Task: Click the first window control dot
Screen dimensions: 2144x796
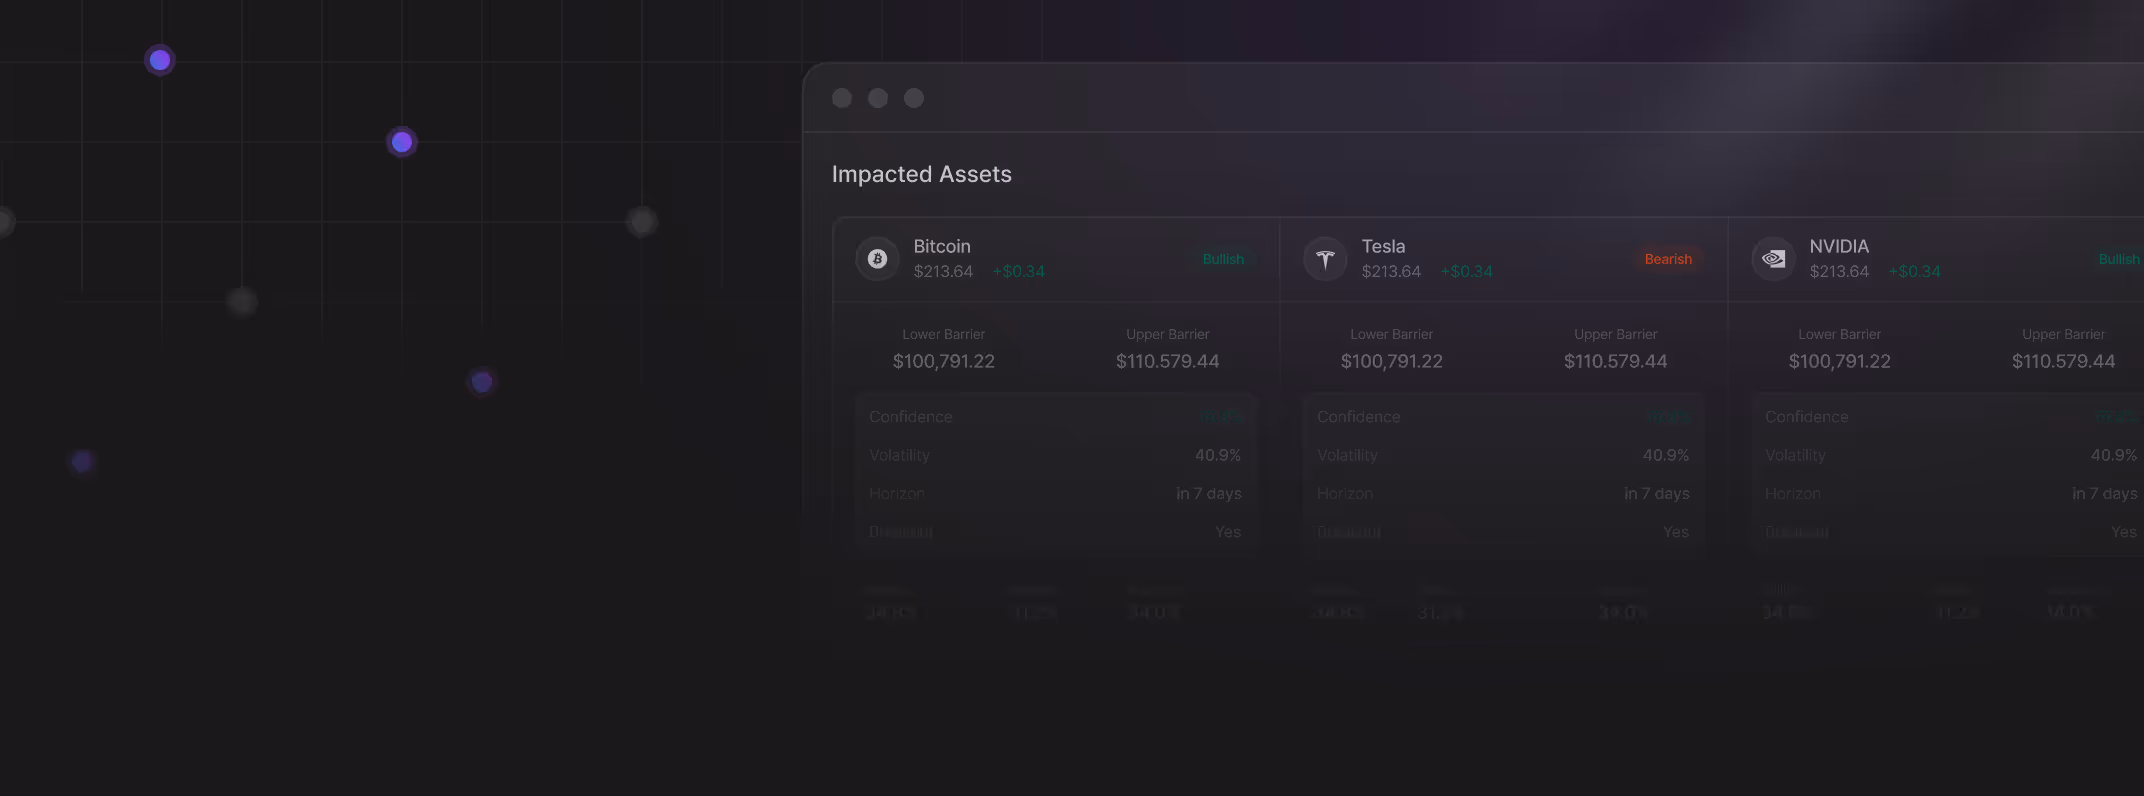Action: (842, 98)
